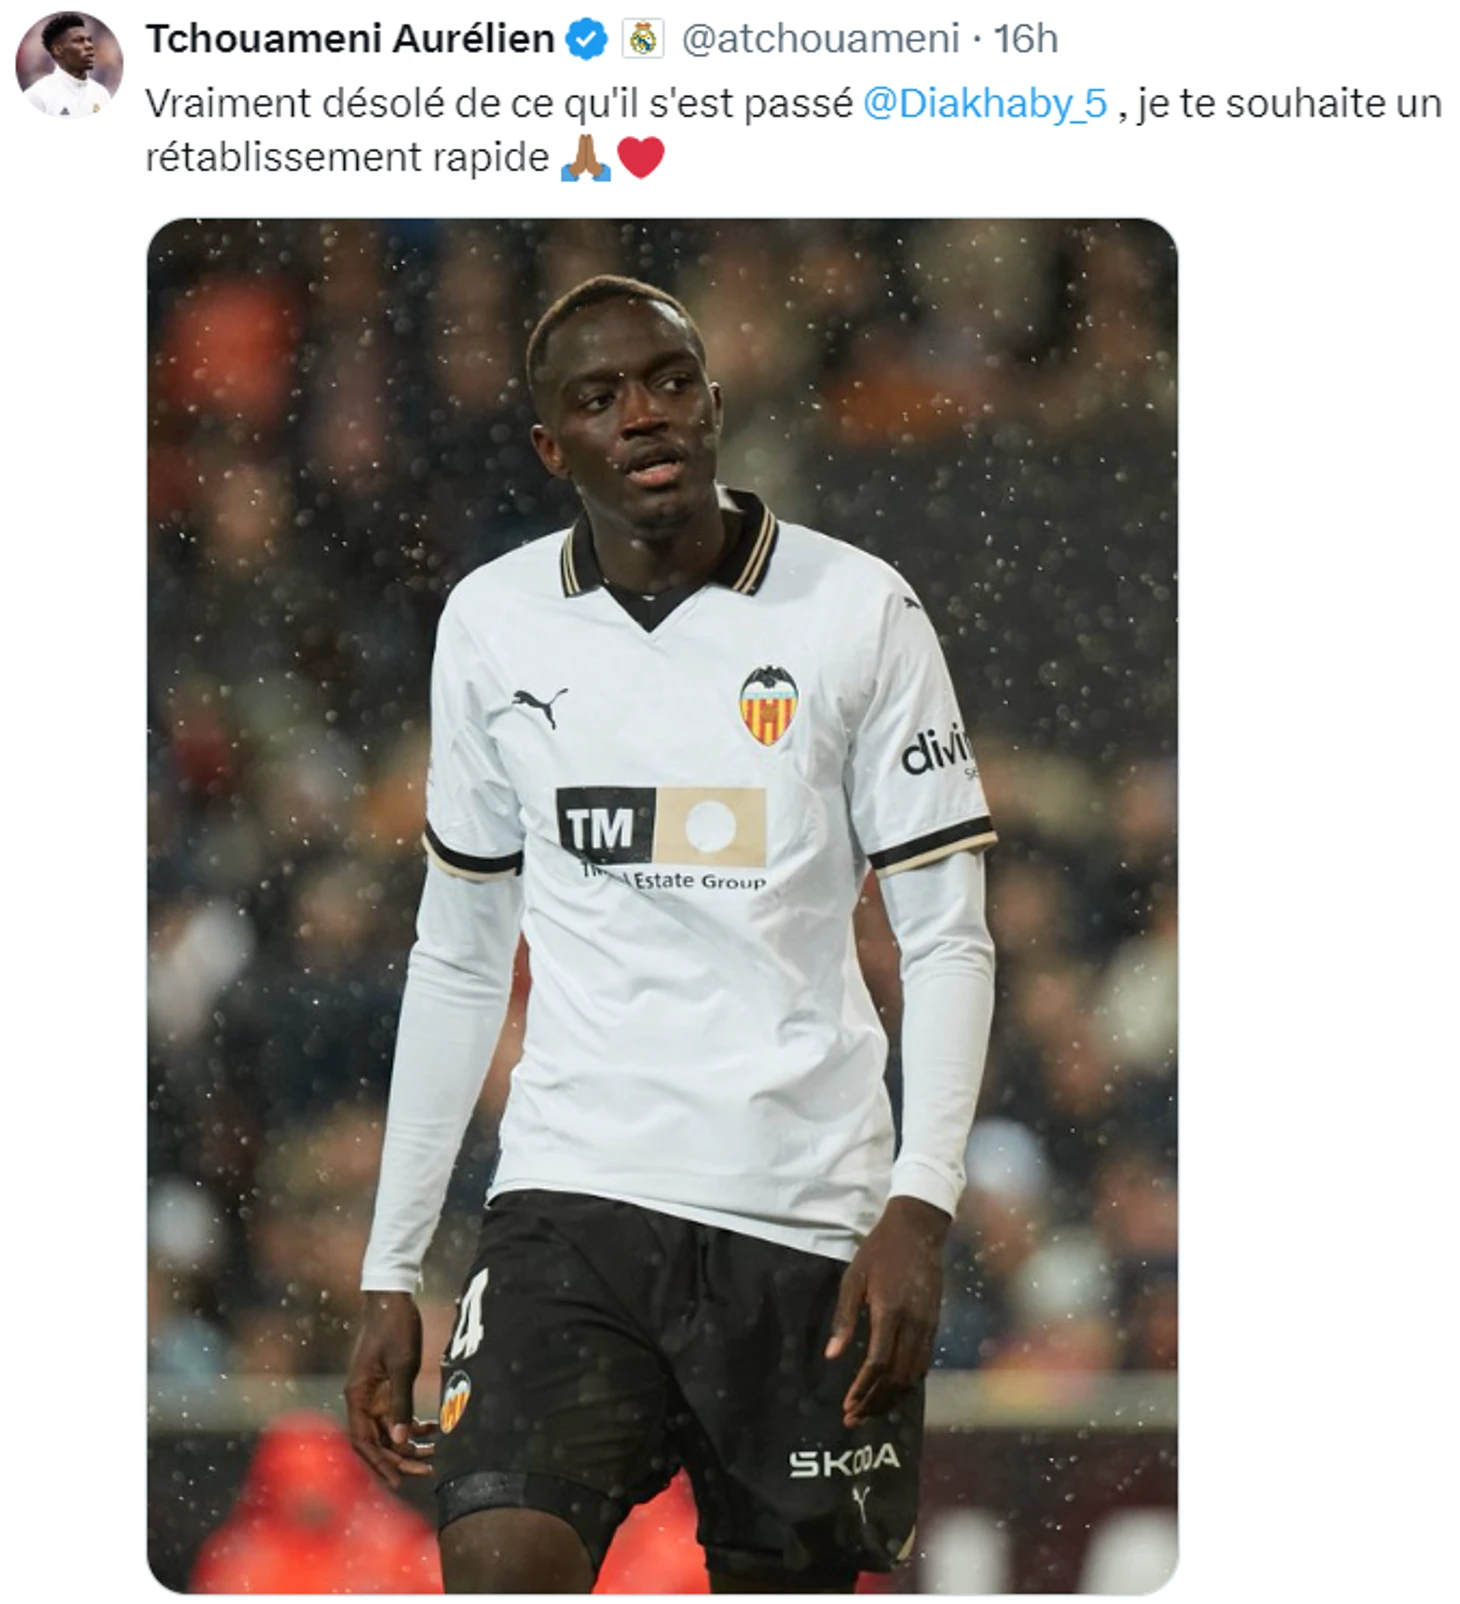Open the @atchouameni handle link

(x=821, y=39)
